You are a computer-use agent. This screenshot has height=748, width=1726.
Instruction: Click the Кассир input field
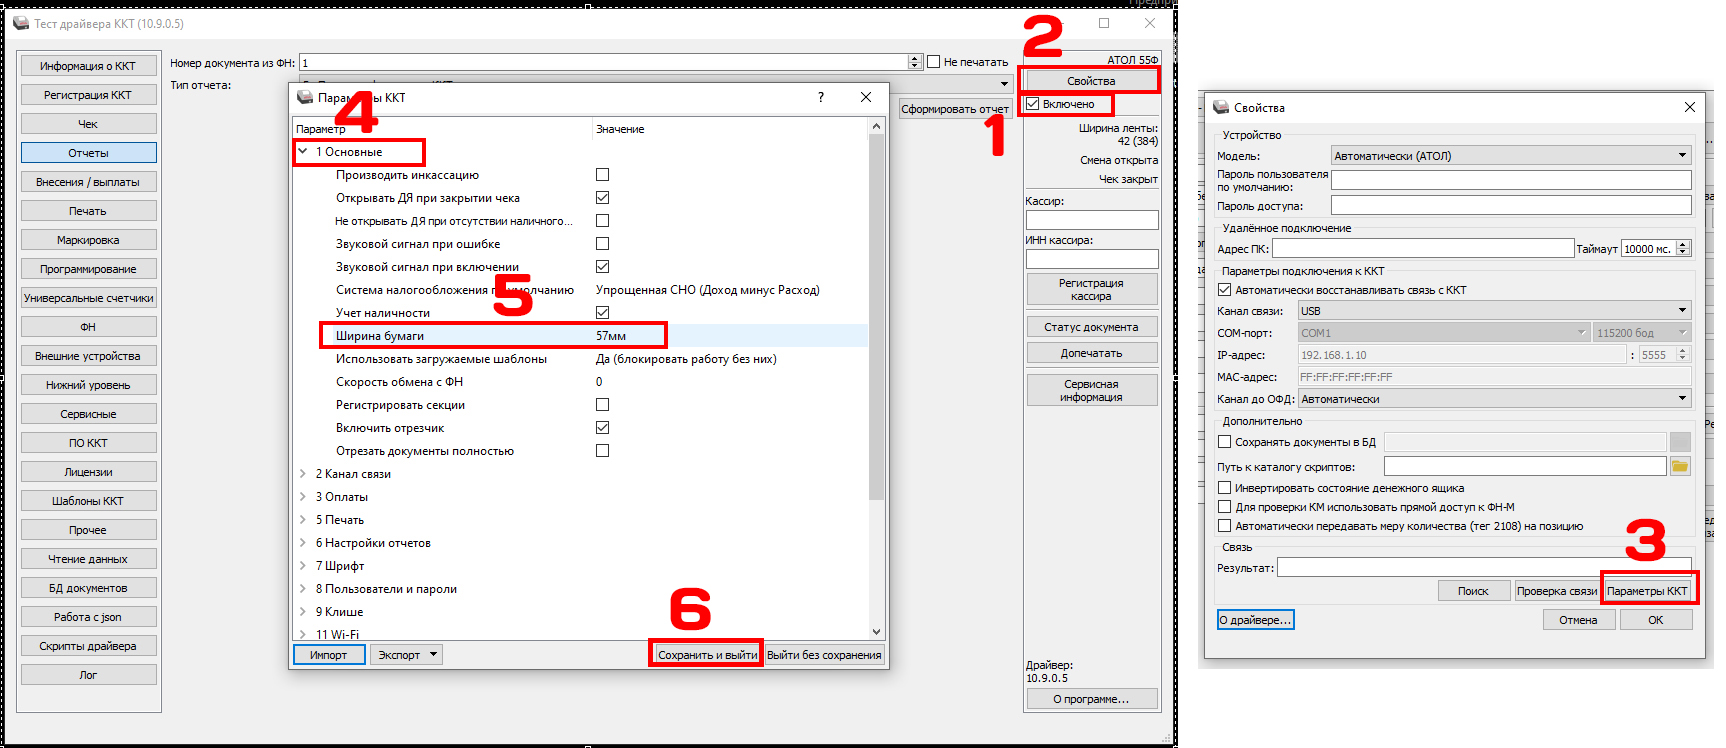1091,220
